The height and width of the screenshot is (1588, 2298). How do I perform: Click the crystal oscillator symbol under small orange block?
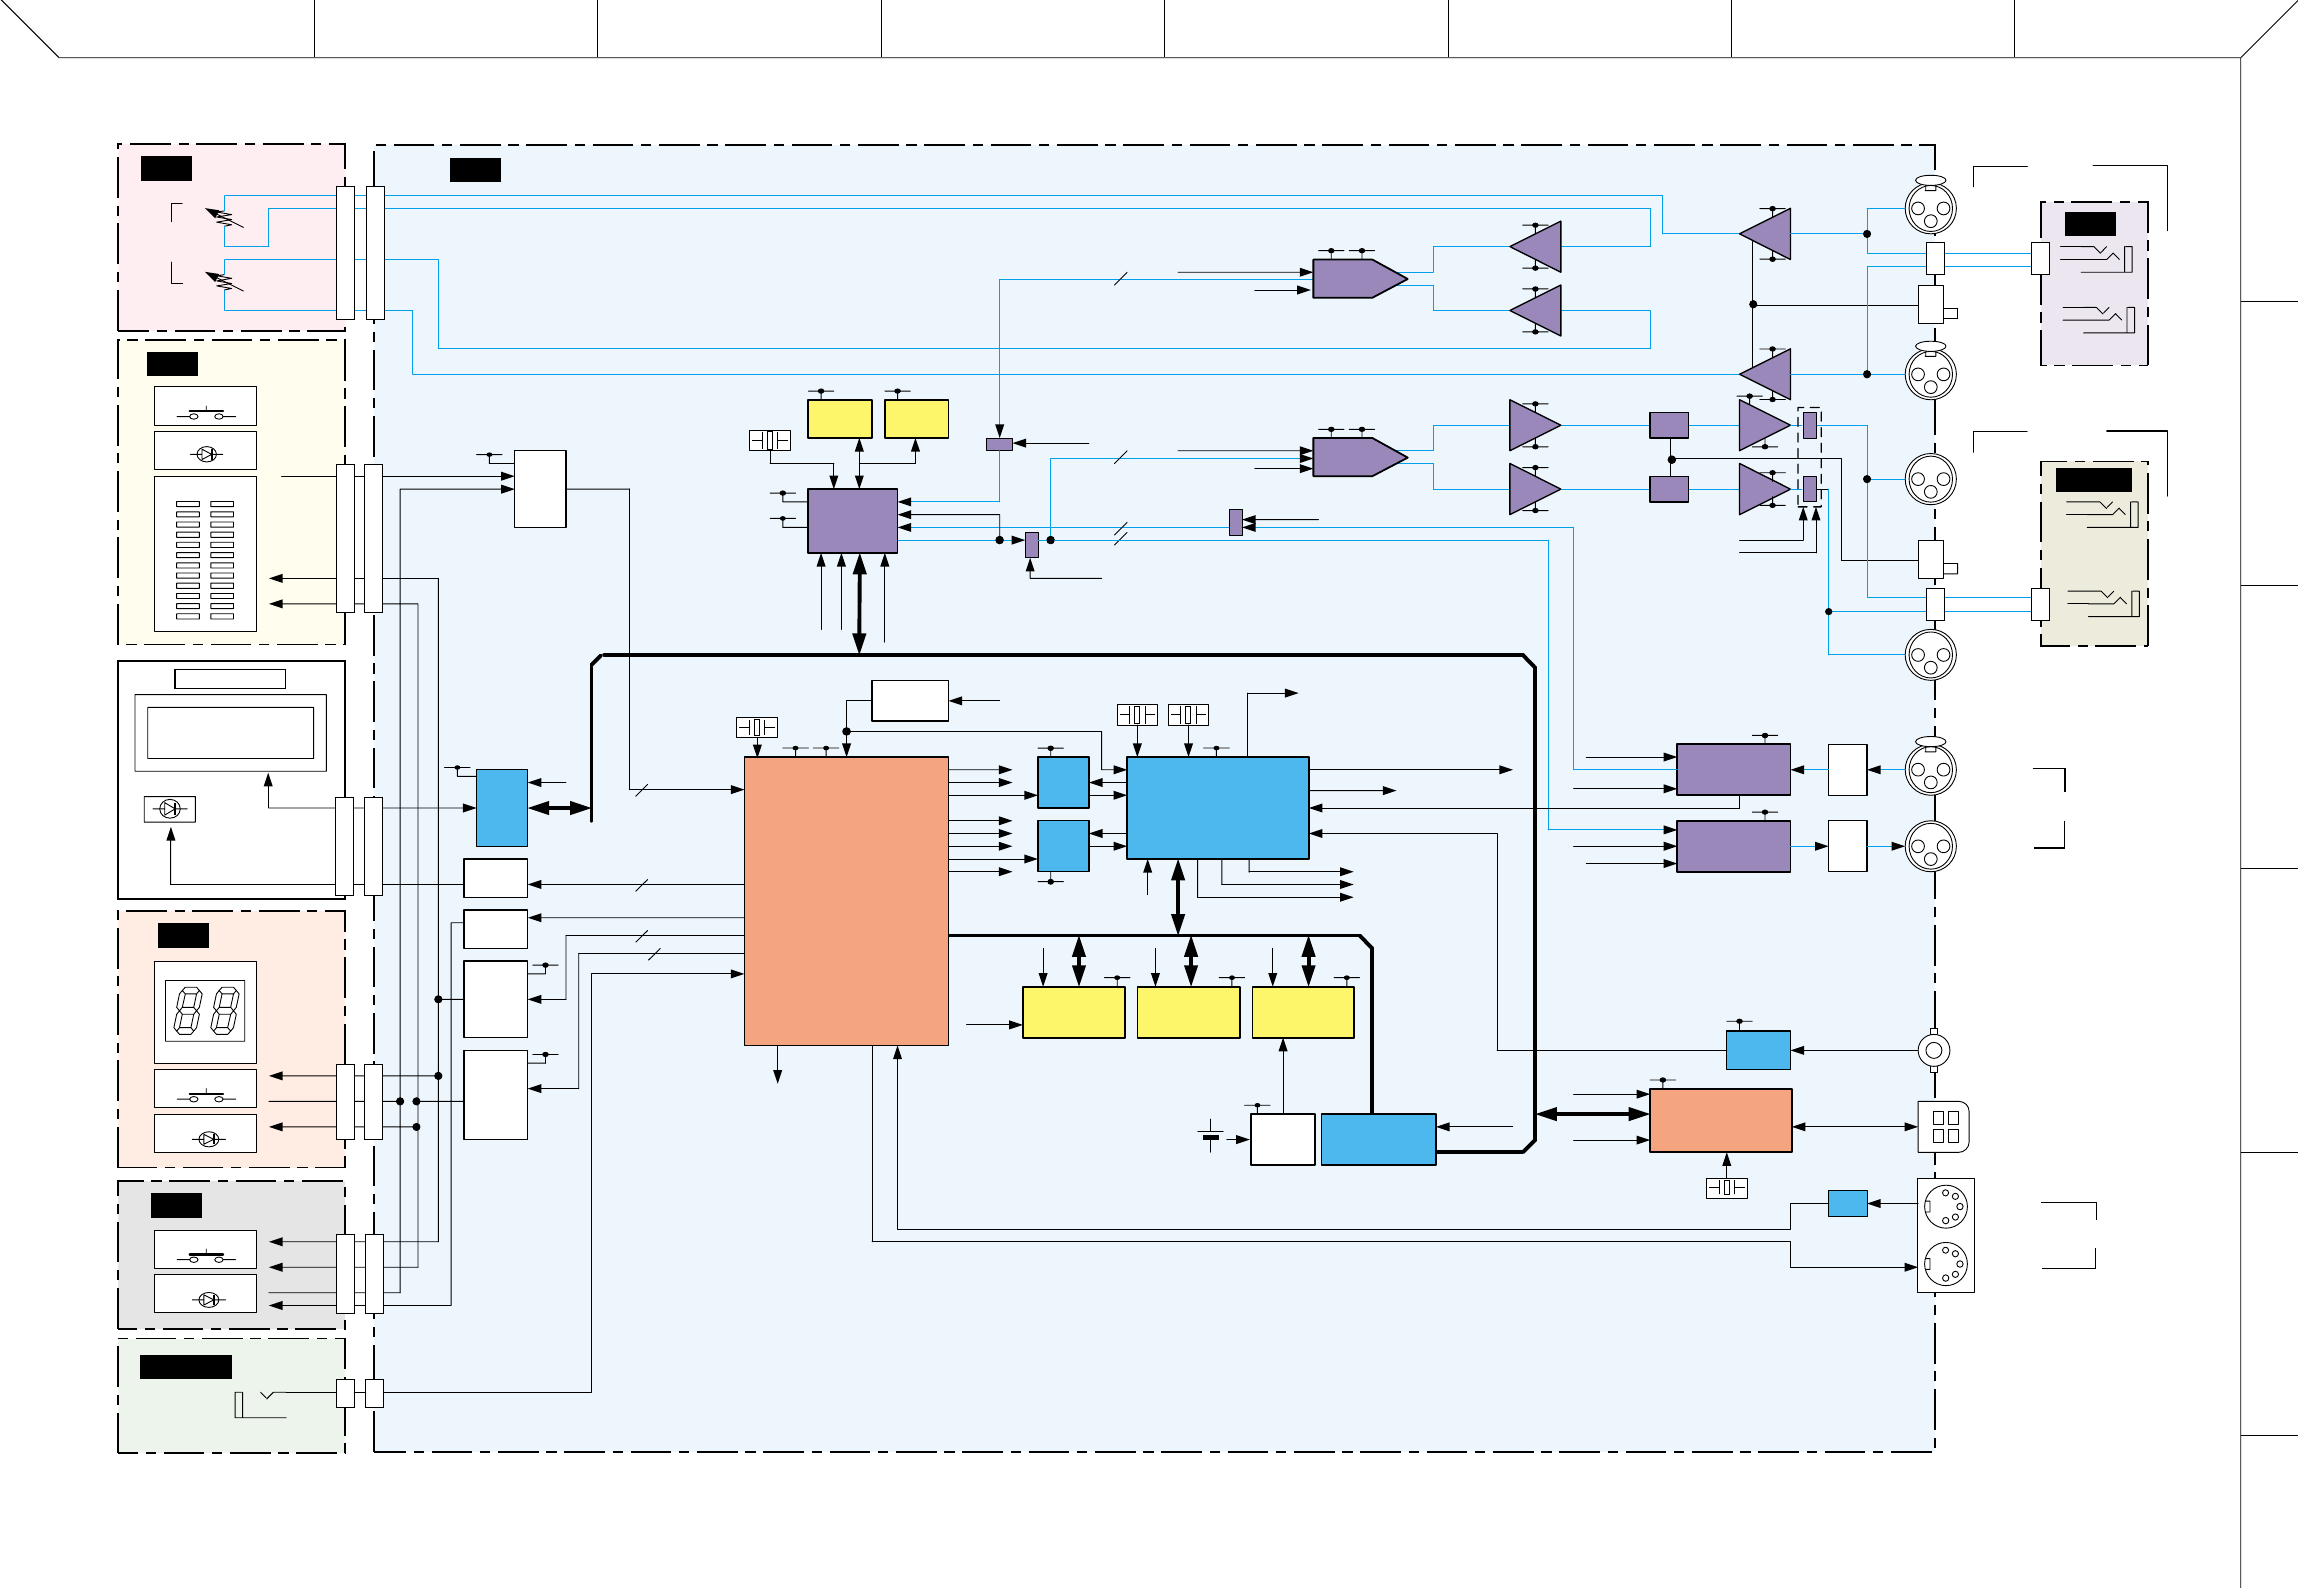(x=1726, y=1188)
